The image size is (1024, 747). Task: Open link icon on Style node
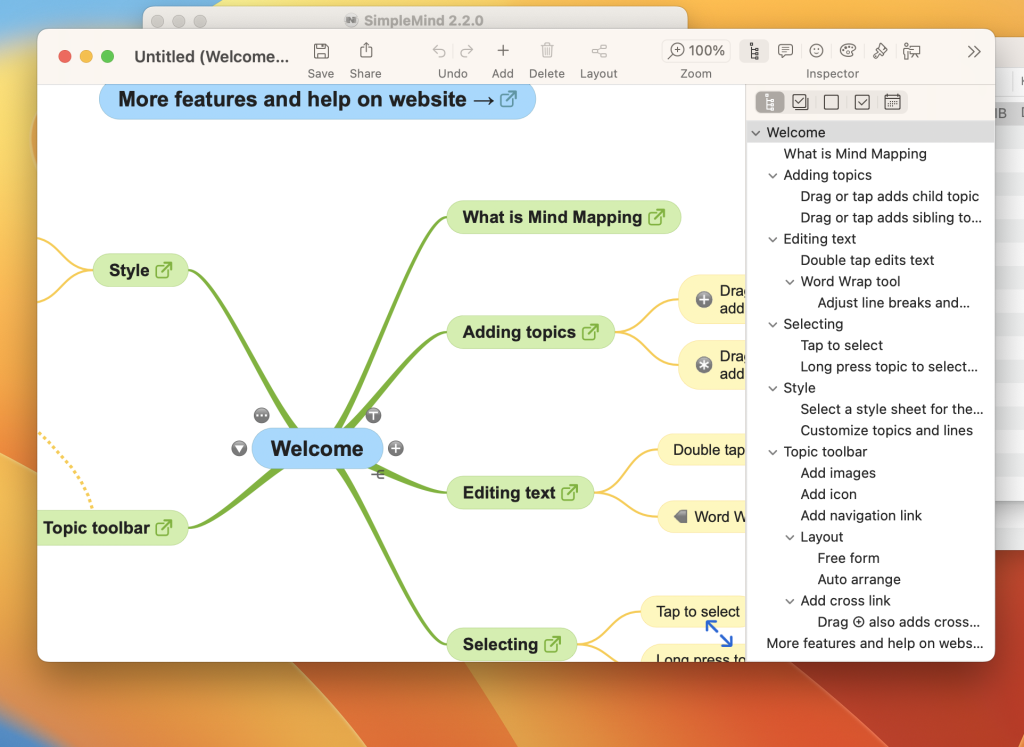pyautogui.click(x=164, y=270)
